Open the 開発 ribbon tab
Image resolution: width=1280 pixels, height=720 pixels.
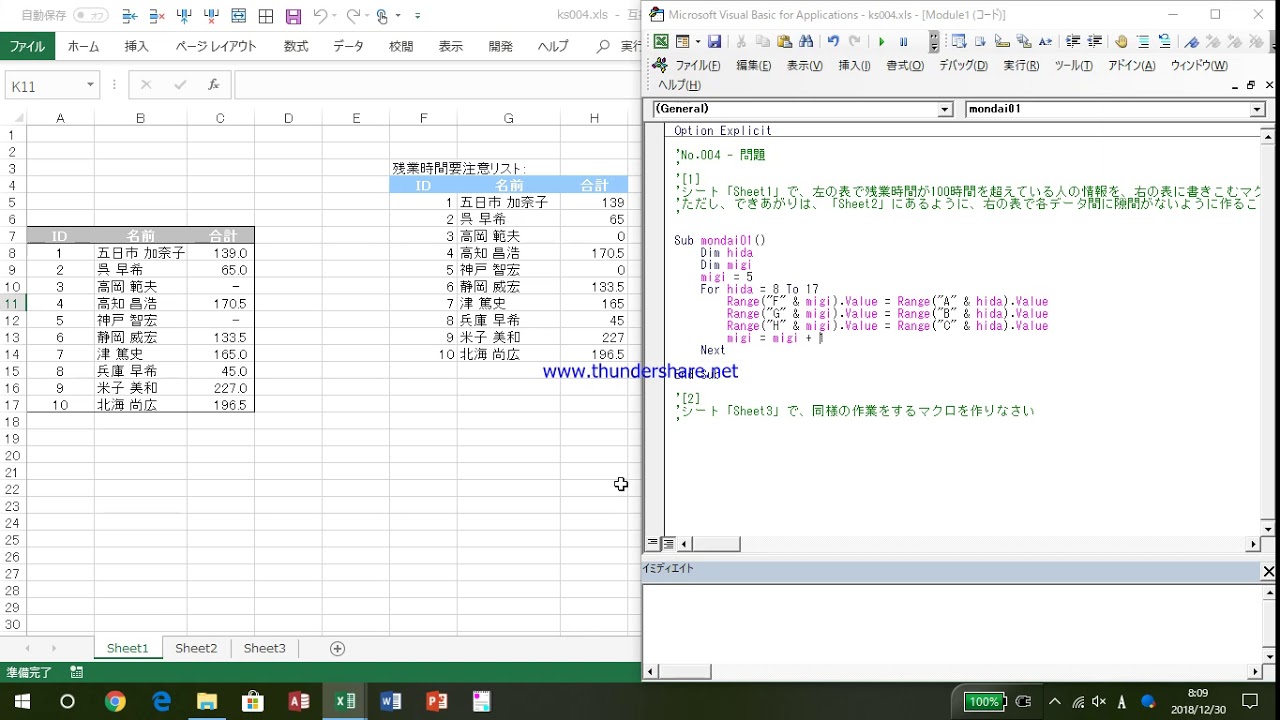coord(500,46)
